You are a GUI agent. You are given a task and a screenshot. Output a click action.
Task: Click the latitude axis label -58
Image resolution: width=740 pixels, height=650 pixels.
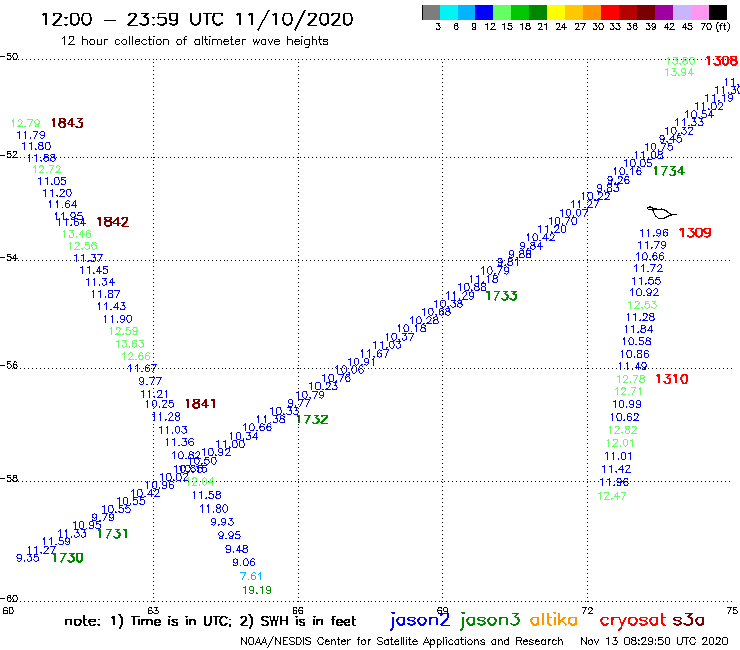tap(9, 479)
